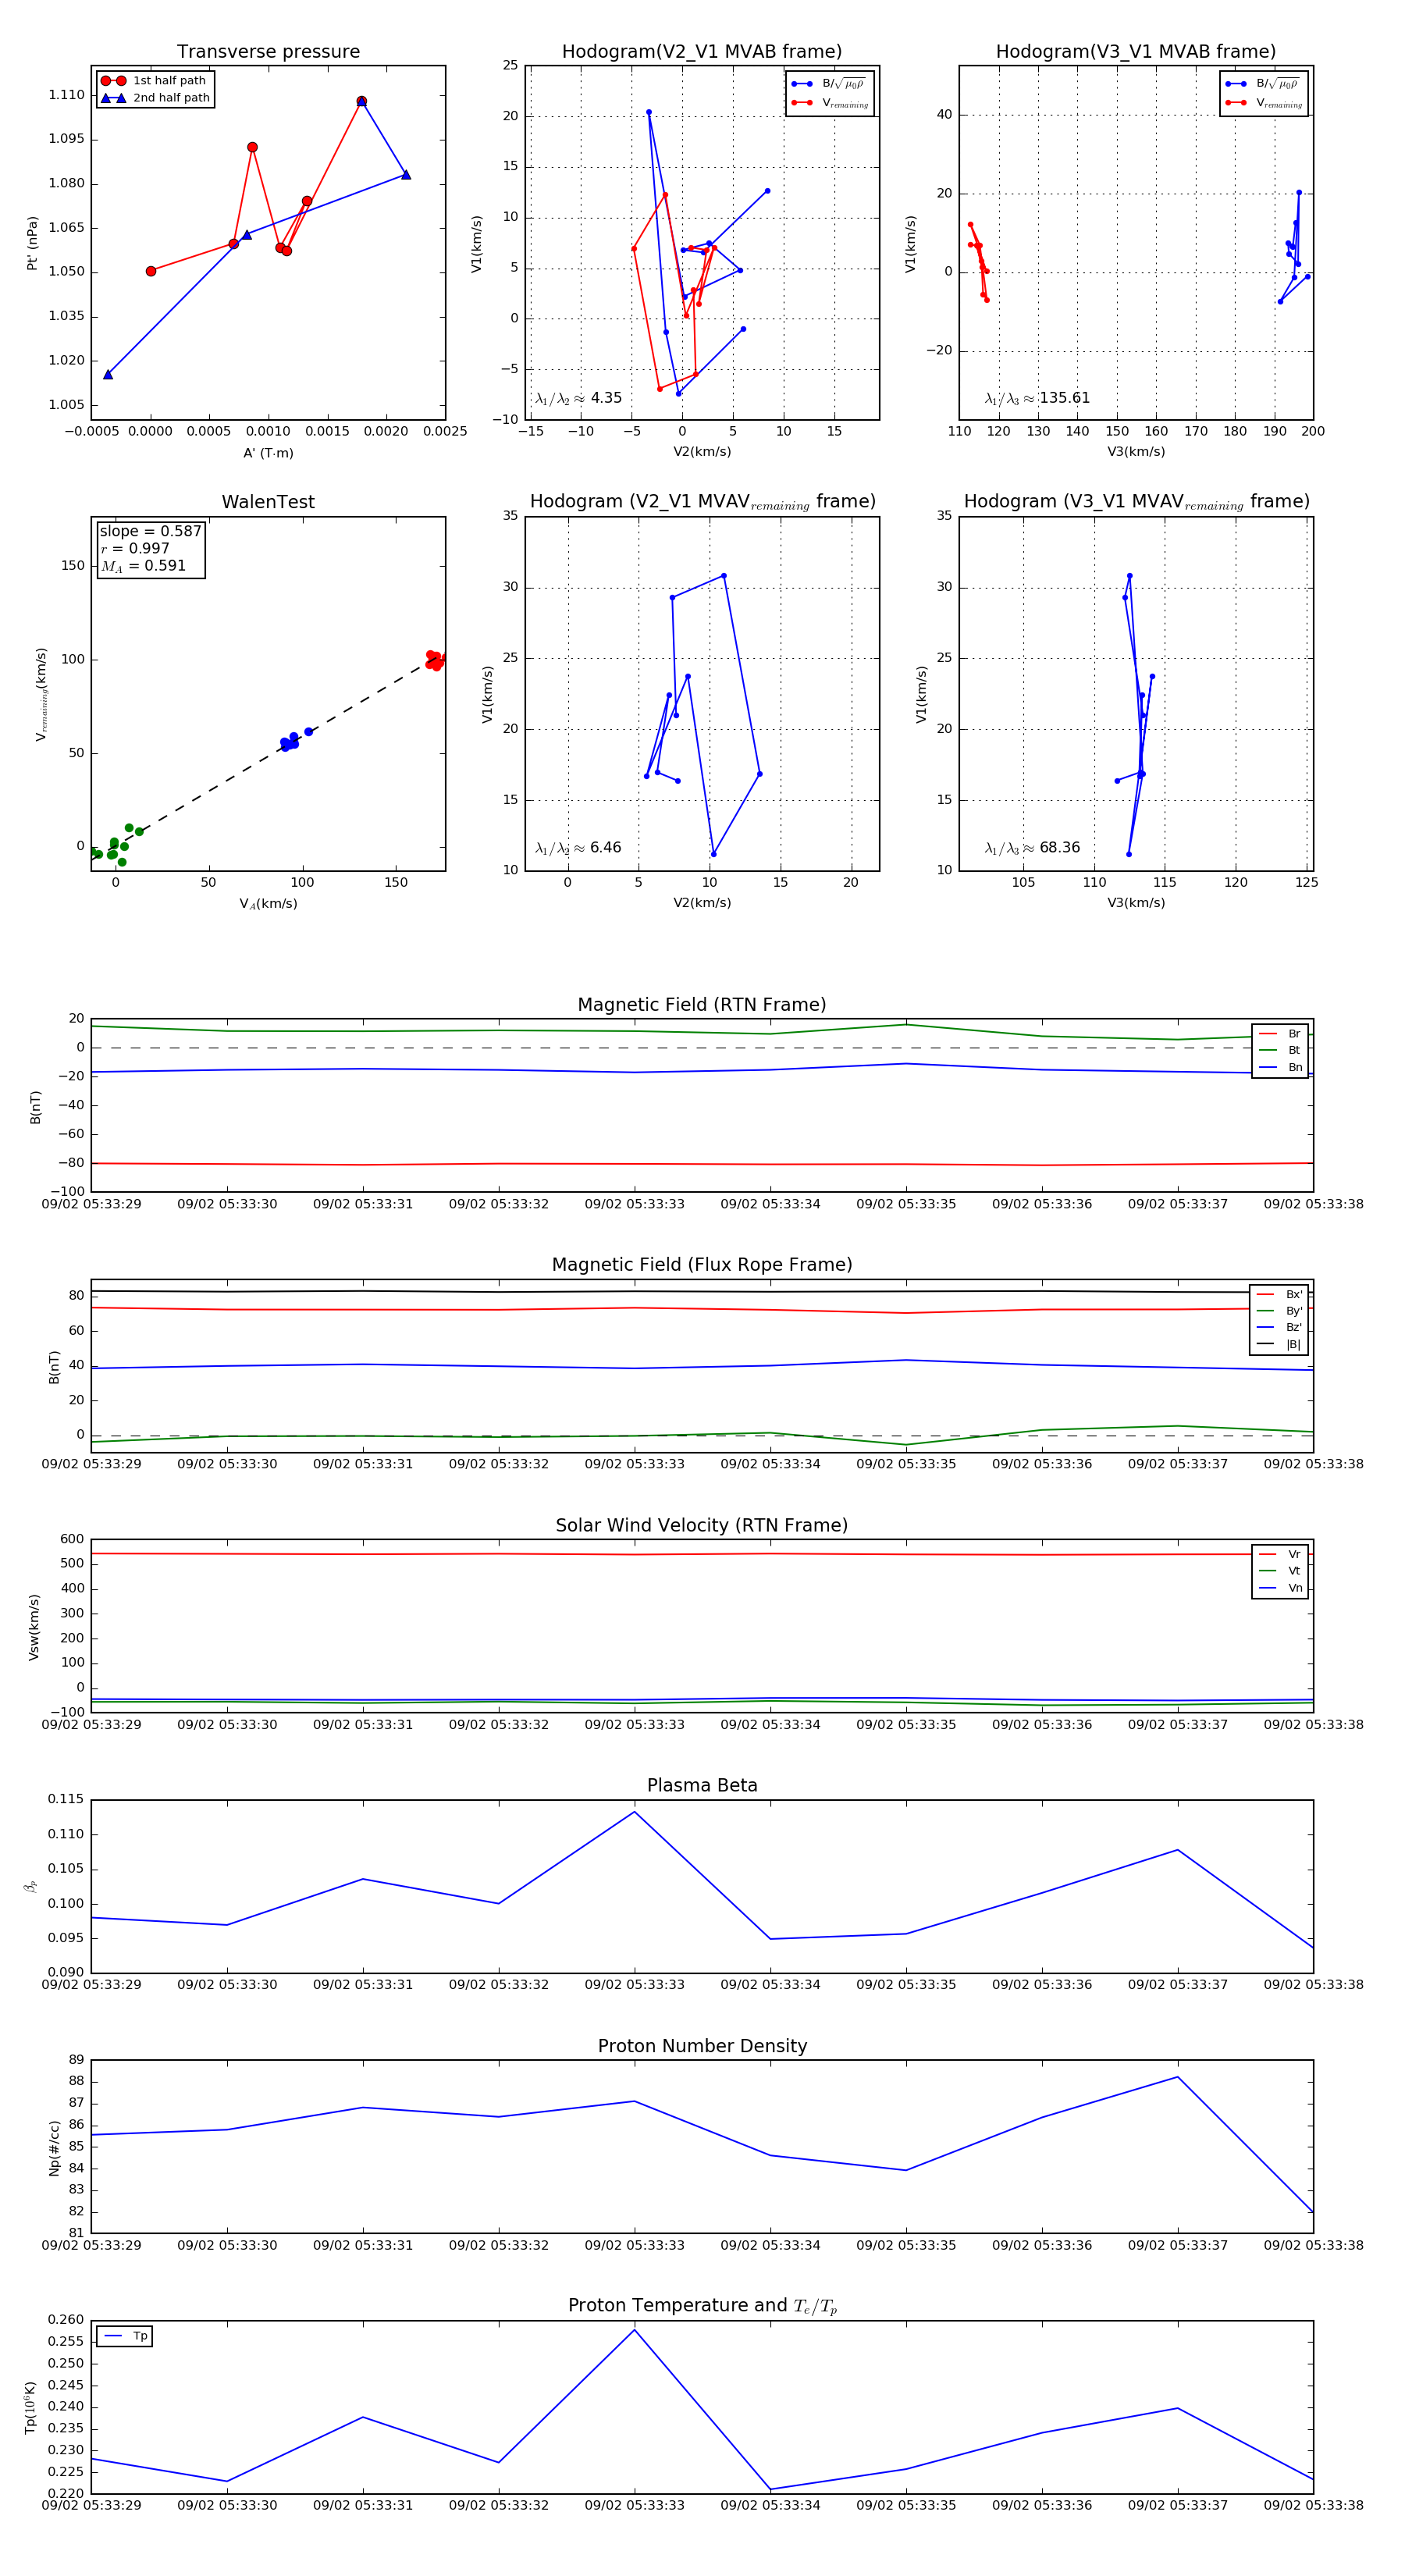
Task: Click the "Solar Wind Velocity (RTN Frame)" title
Action: point(702,1526)
